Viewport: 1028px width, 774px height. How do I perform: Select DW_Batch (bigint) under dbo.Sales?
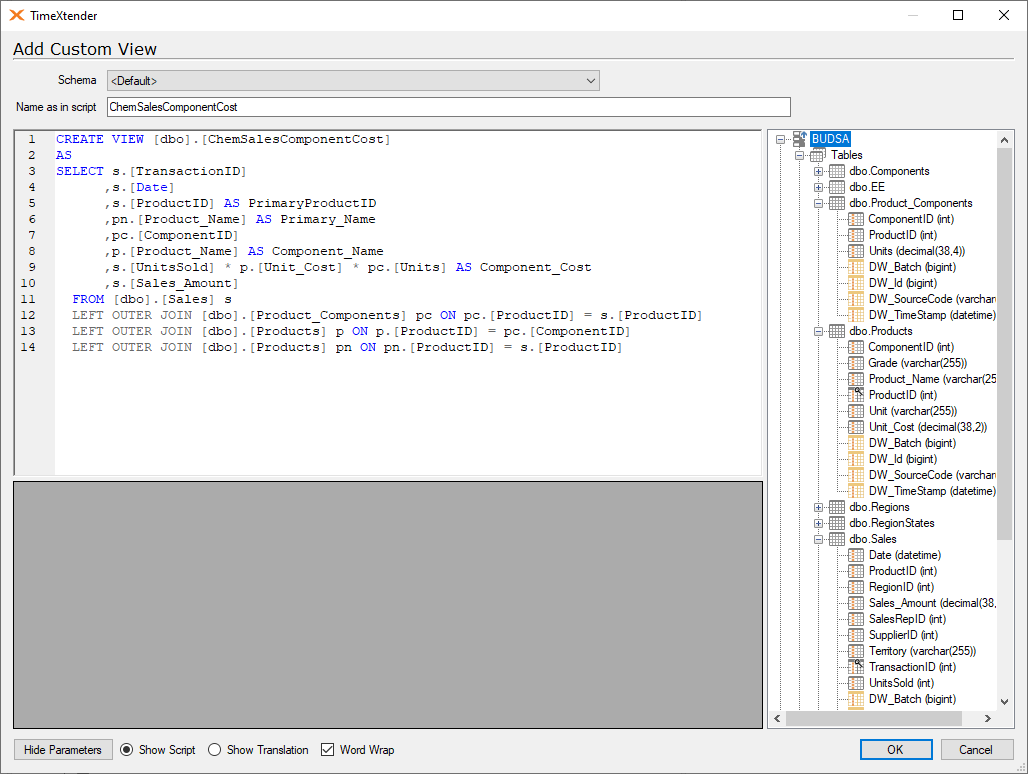coord(912,699)
